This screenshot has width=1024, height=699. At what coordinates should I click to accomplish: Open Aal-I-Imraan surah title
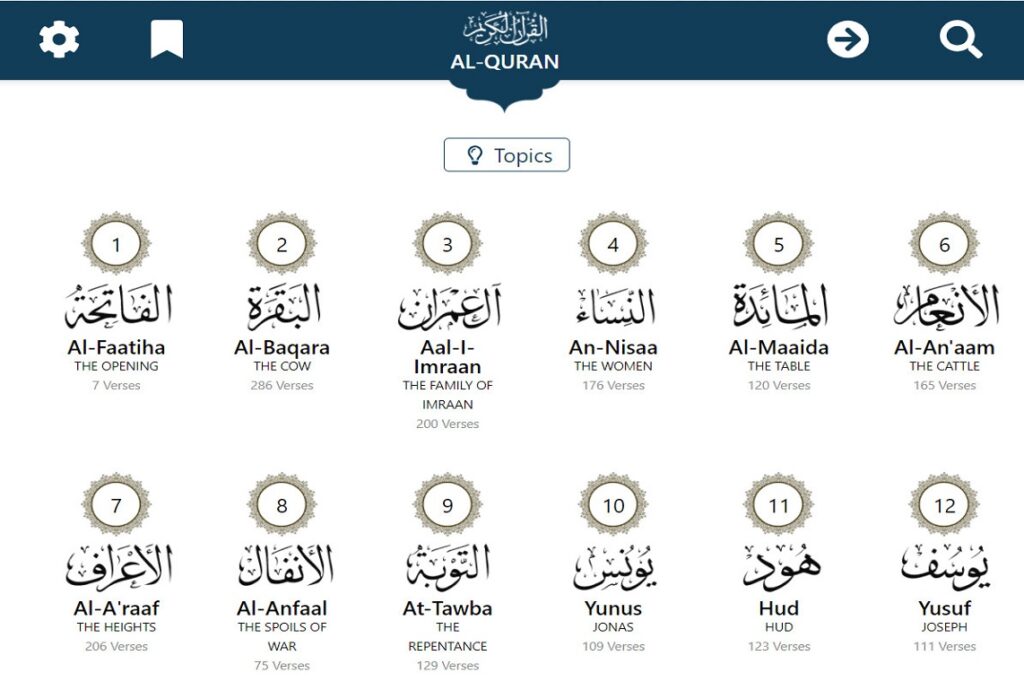(x=447, y=357)
